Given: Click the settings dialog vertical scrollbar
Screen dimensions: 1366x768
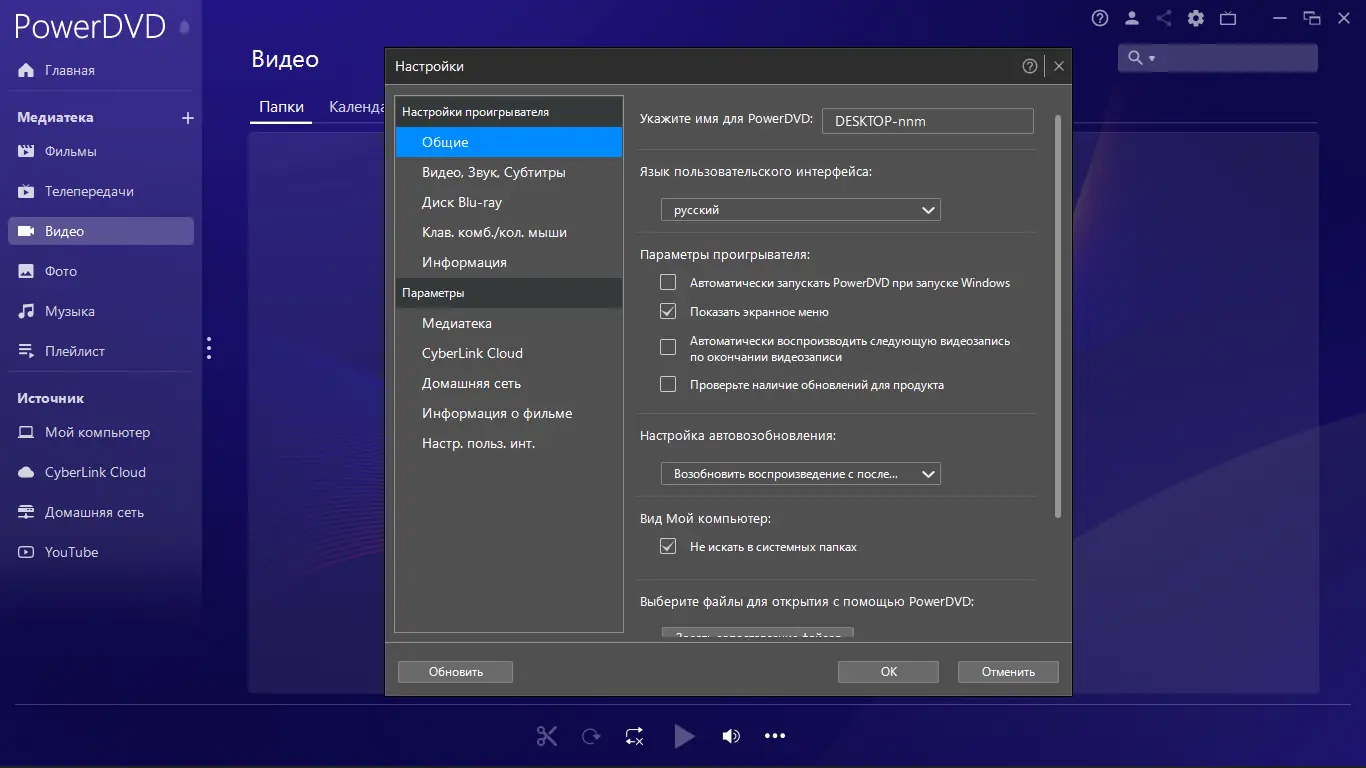Looking at the screenshot, I should click(x=1057, y=316).
